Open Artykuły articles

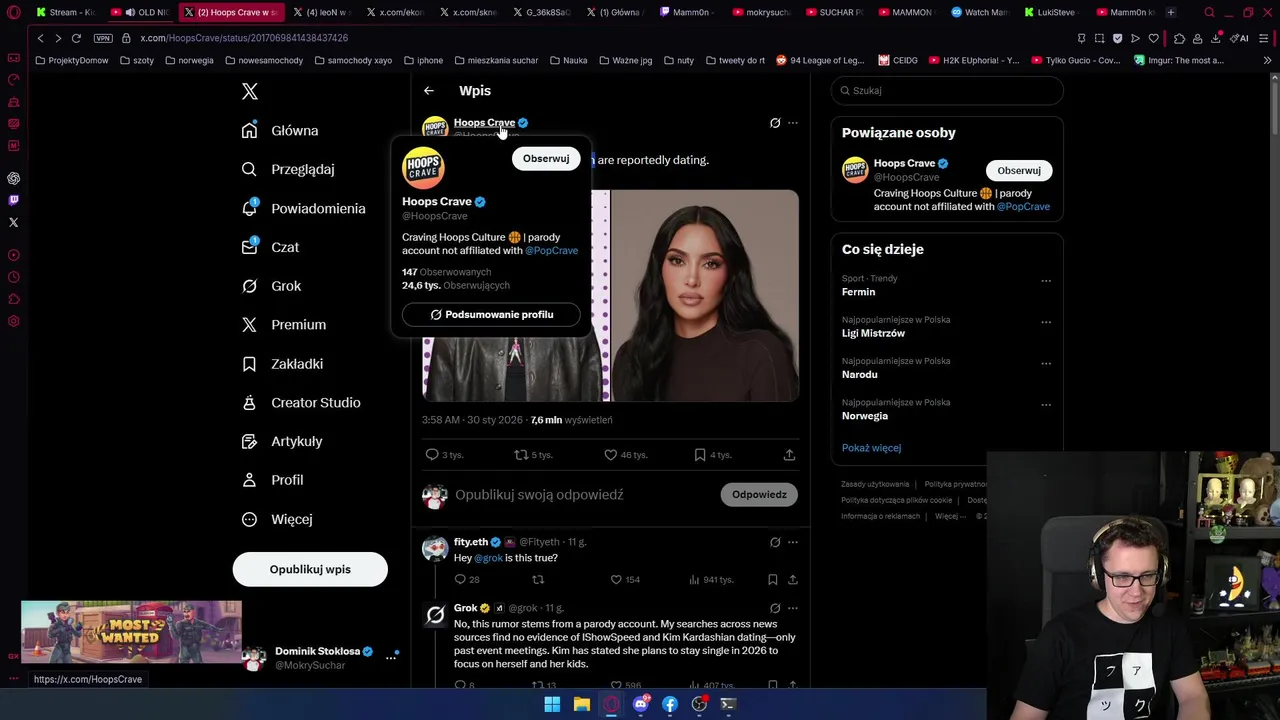282,441
